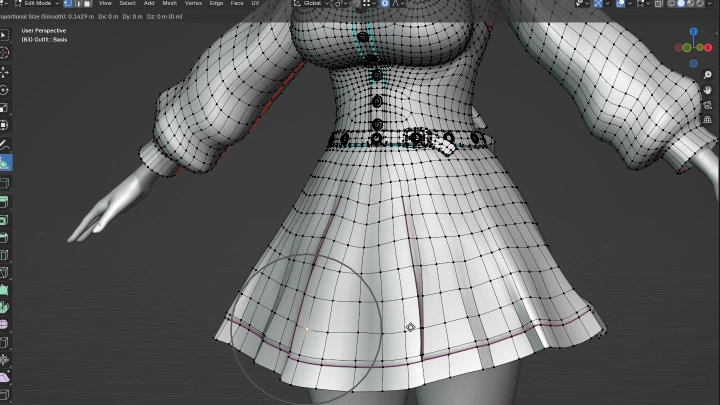Select the Rotate tool in the toolbar
Screen dimensions: 720x405
point(5,89)
